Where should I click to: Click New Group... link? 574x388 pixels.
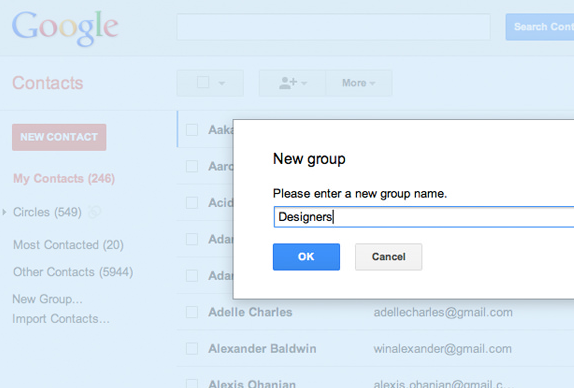[x=48, y=299]
